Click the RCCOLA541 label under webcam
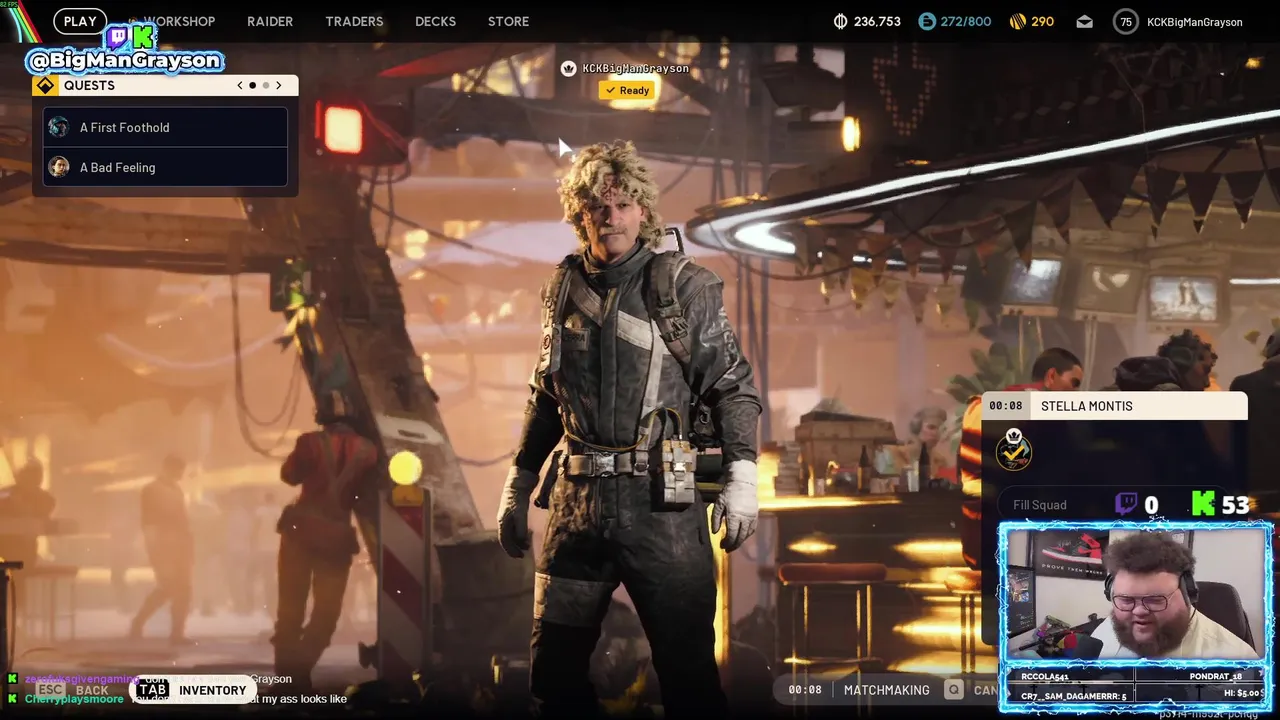 [x=1045, y=677]
